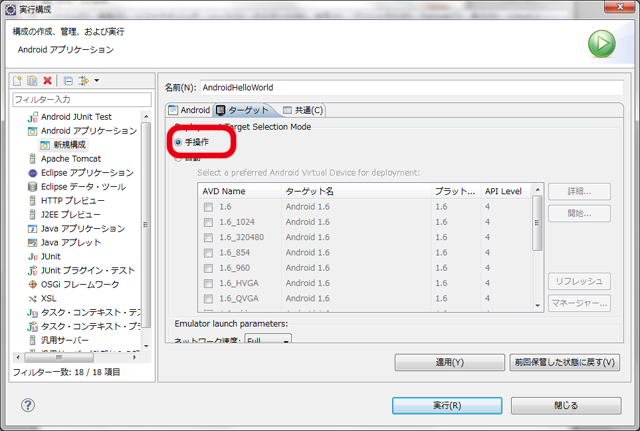Check the 1.6_1024 AVD checkbox
The image size is (640, 431).
click(209, 222)
